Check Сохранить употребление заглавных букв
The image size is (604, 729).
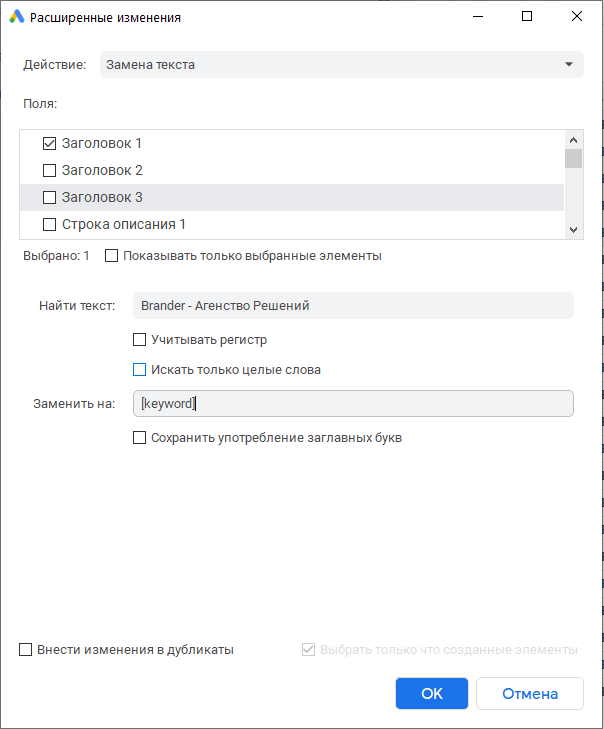(x=140, y=438)
